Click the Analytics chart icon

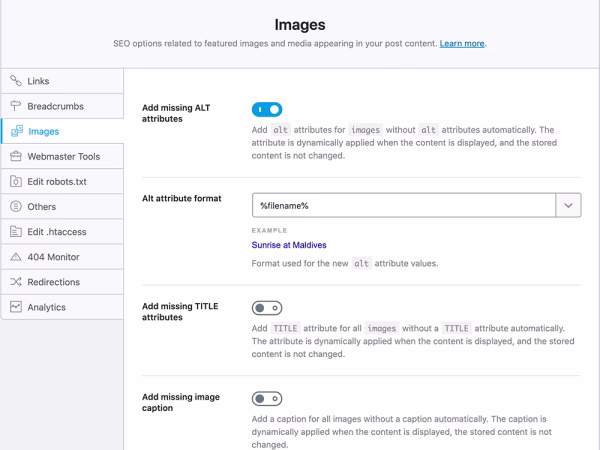point(16,307)
